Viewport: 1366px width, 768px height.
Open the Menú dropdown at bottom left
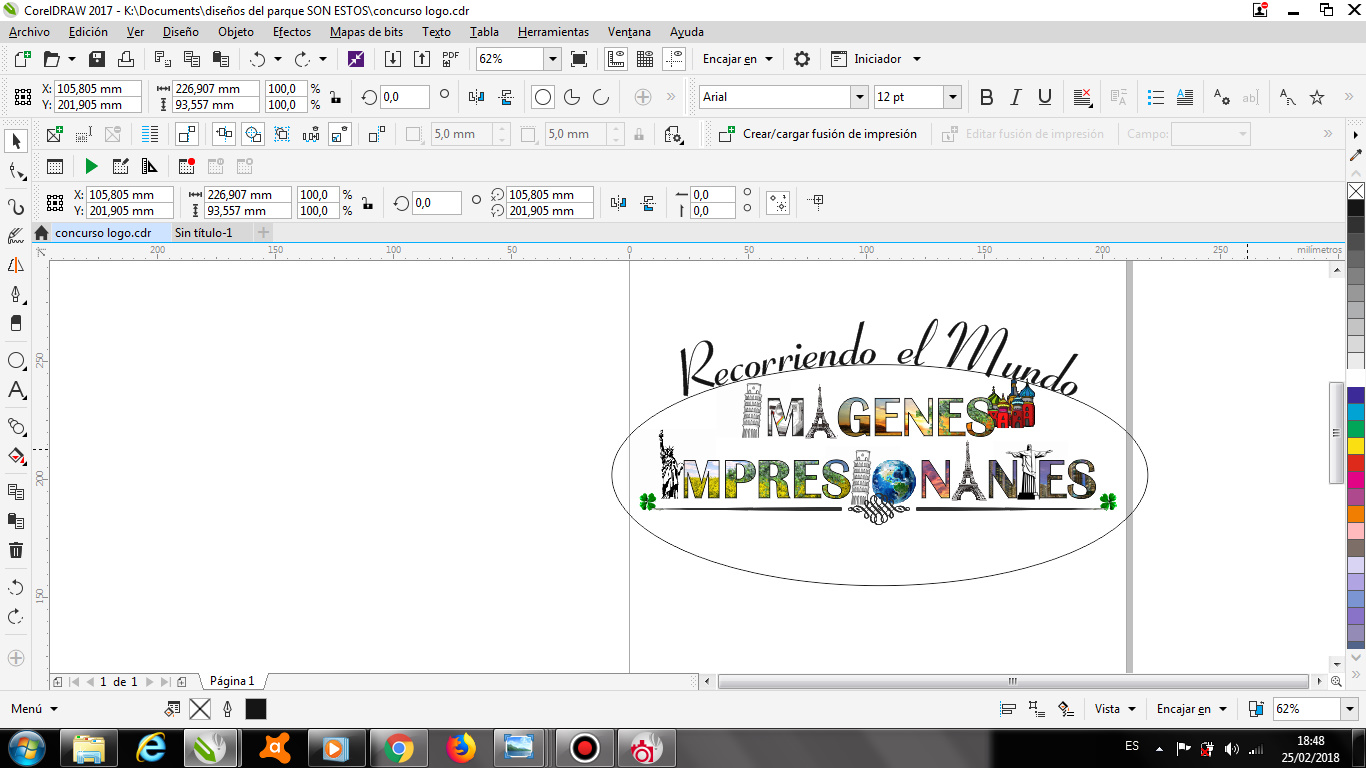point(33,709)
